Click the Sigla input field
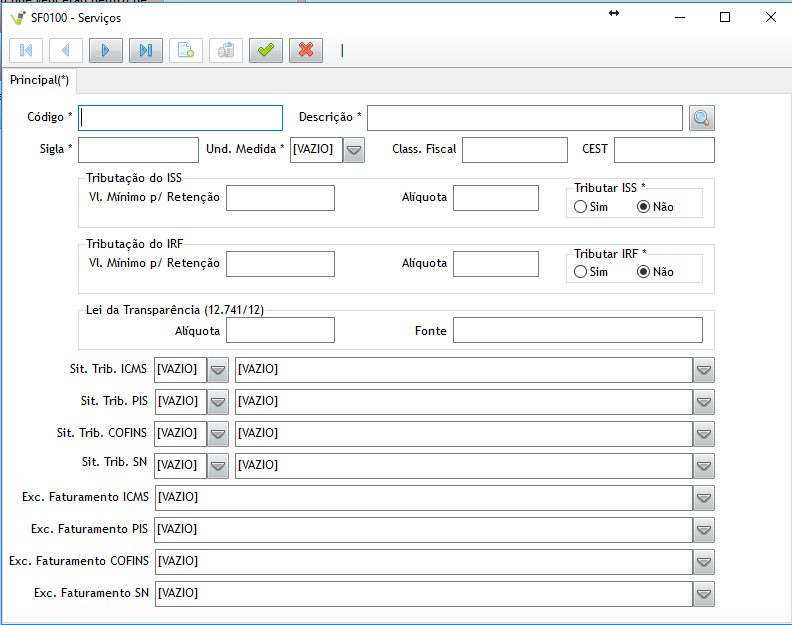The width and height of the screenshot is (792, 625). click(x=138, y=150)
